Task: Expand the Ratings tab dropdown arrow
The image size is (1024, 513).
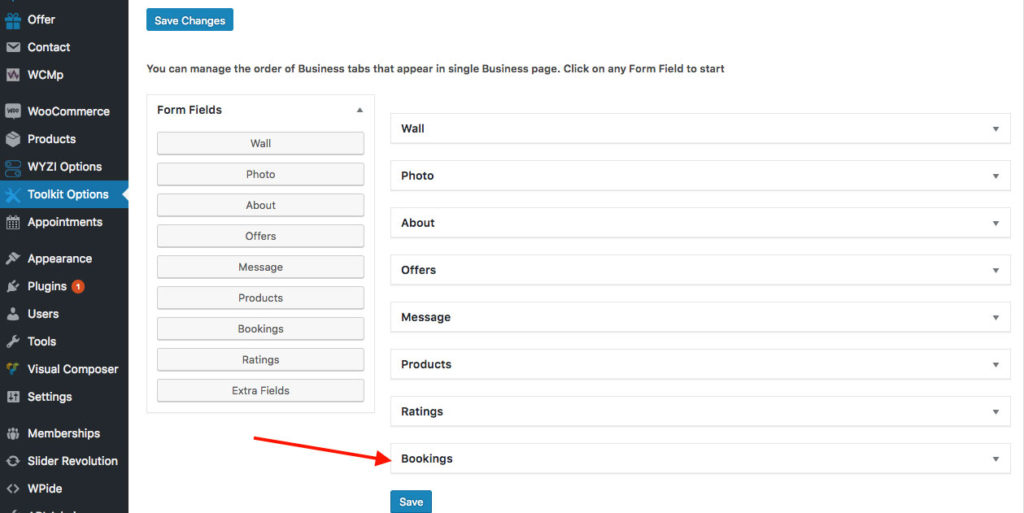Action: pyautogui.click(x=995, y=412)
